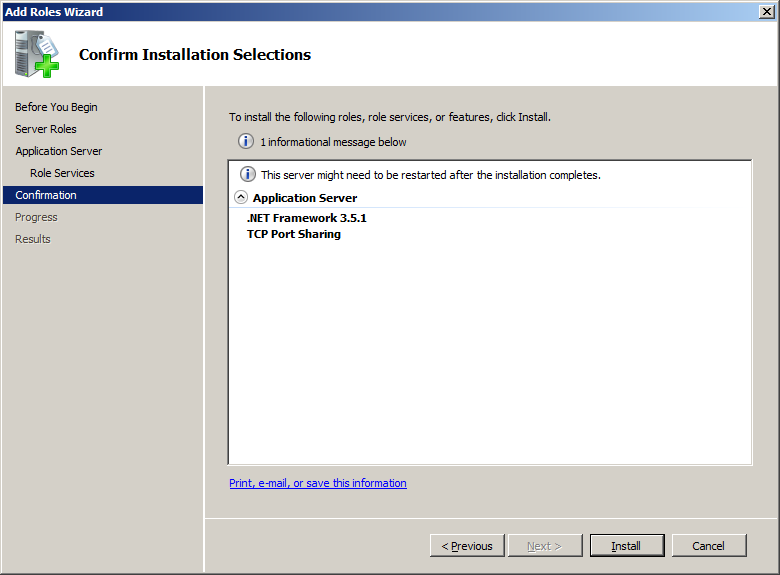Select Application Server in the sidebar
This screenshot has width=780, height=575.
click(59, 151)
